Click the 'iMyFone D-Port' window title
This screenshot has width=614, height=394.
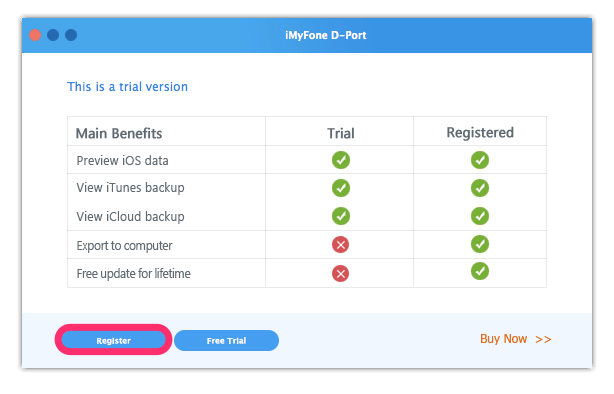pos(325,35)
